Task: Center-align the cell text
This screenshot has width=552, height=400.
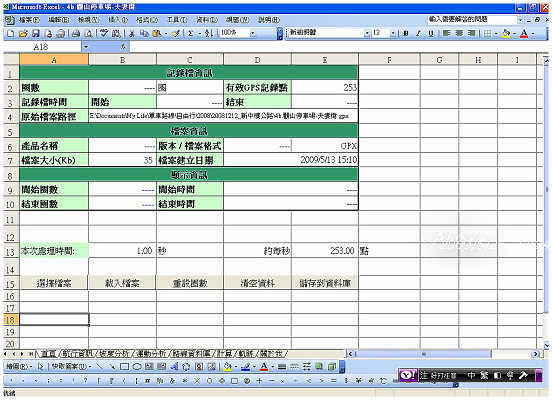Action: click(459, 33)
